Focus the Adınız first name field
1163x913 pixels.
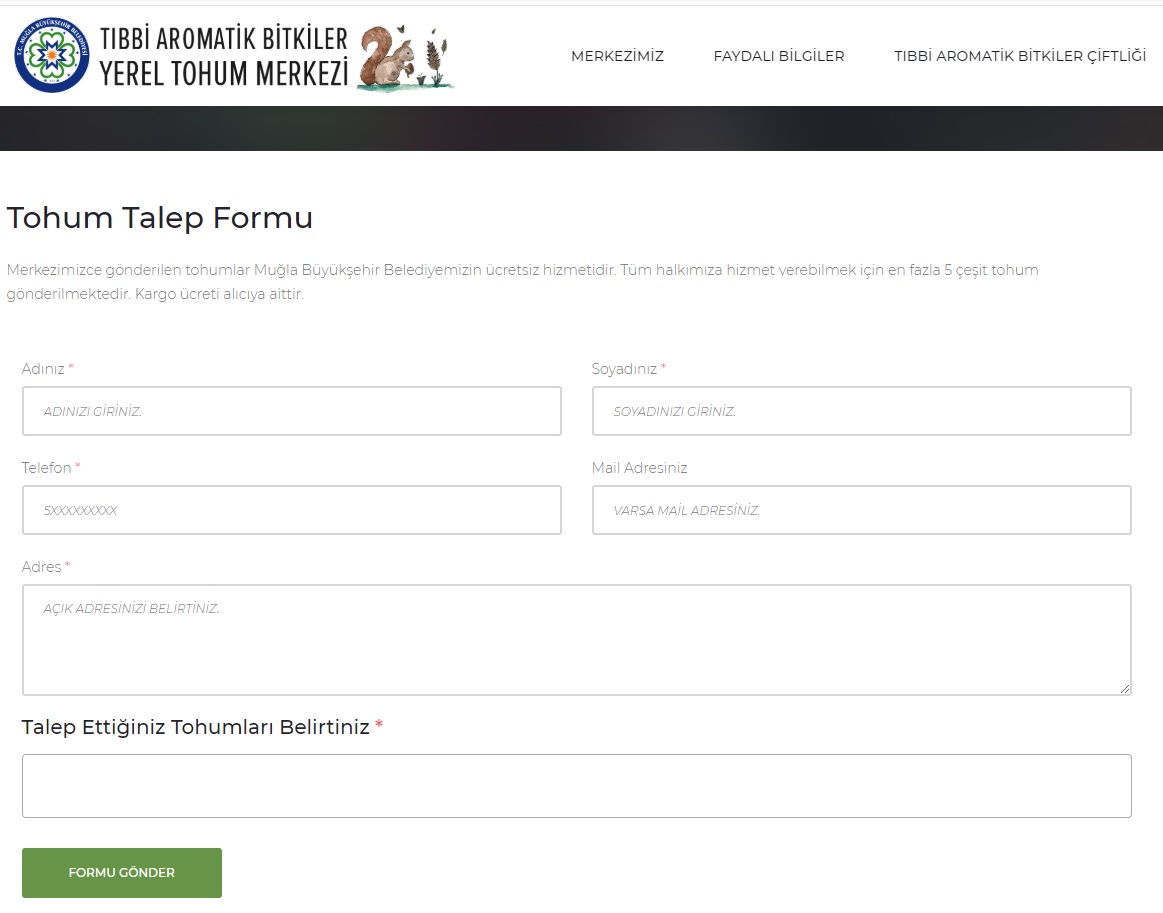click(291, 411)
